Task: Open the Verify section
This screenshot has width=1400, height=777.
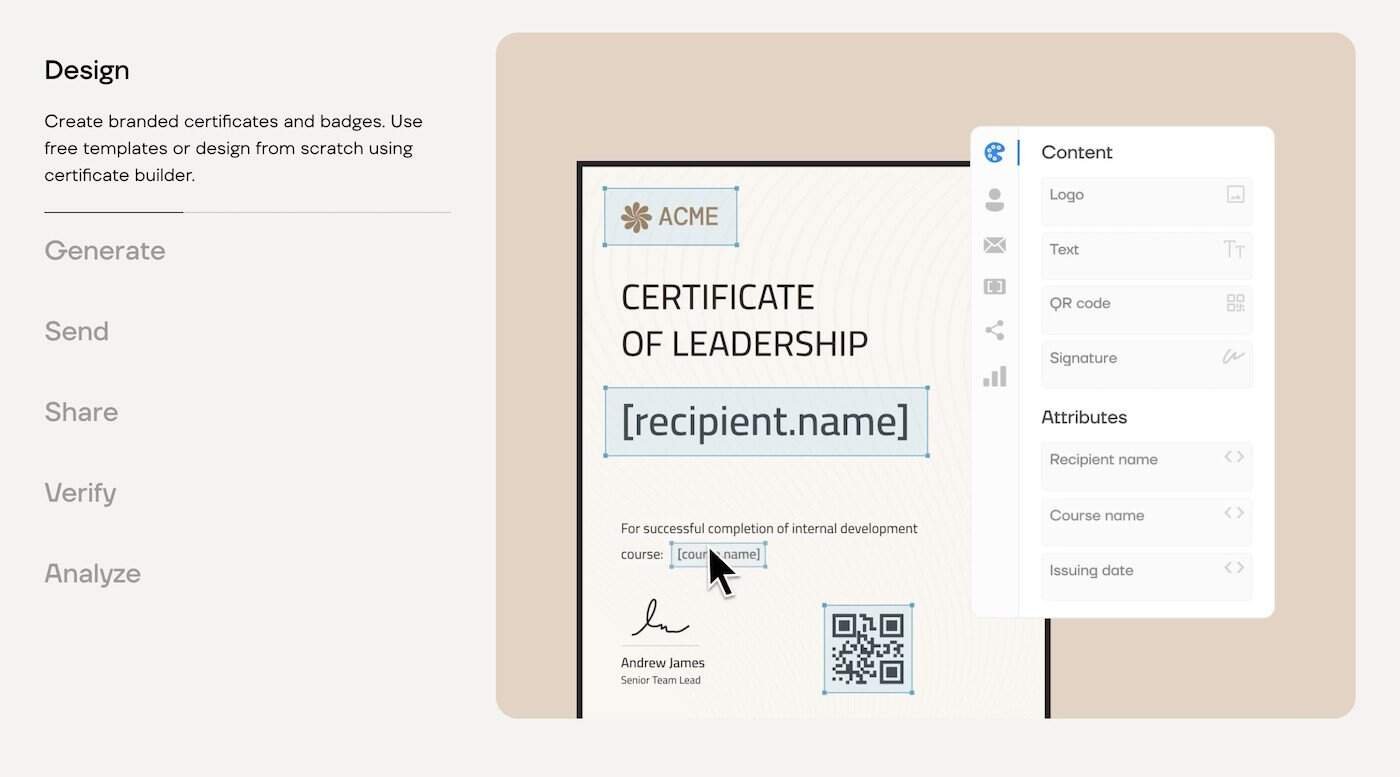Action: pos(80,493)
